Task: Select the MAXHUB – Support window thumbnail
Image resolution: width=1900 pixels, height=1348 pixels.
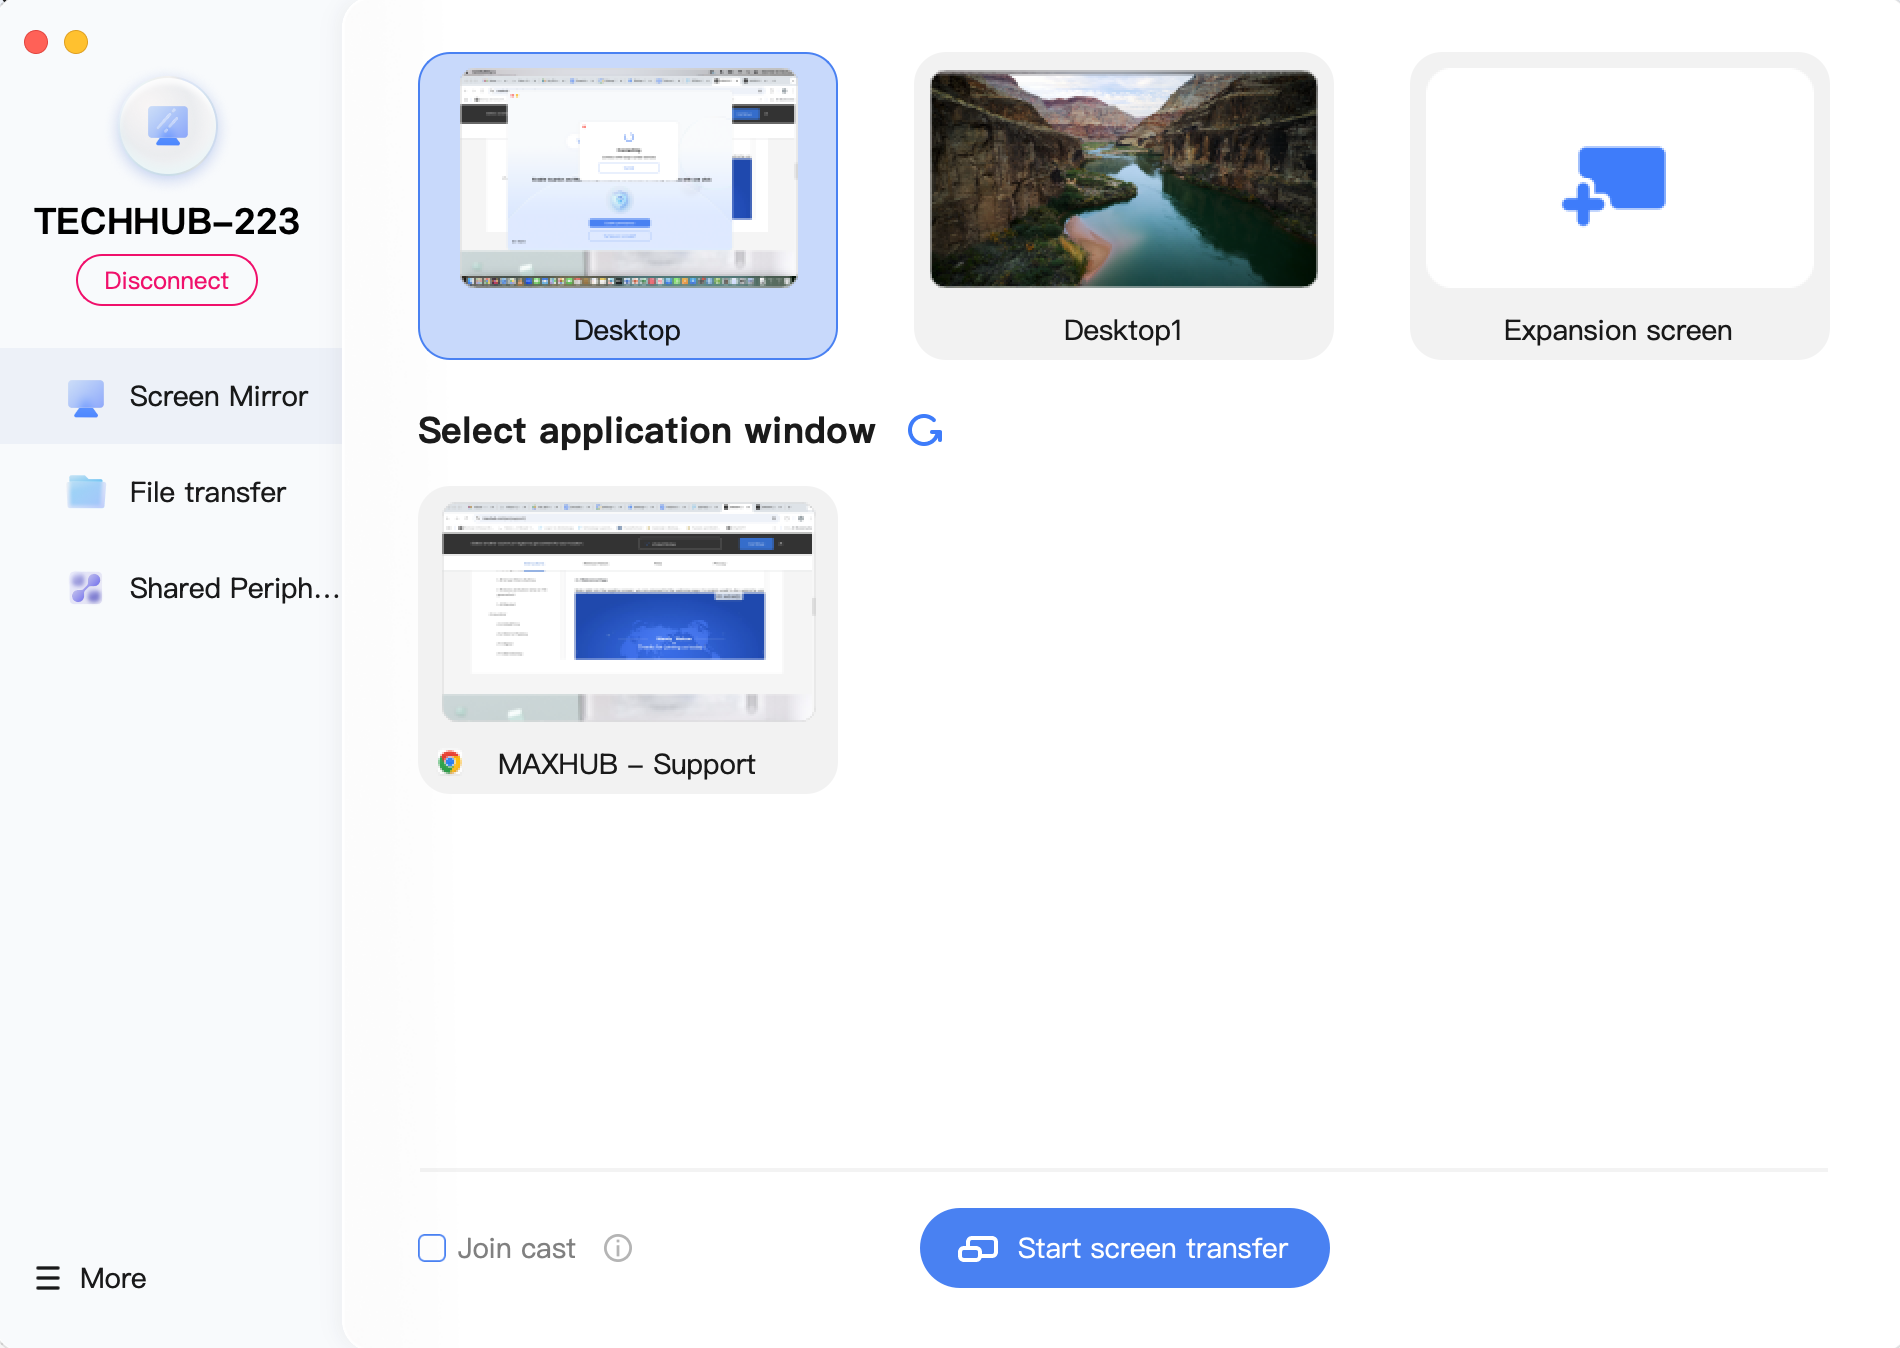Action: pos(628,612)
